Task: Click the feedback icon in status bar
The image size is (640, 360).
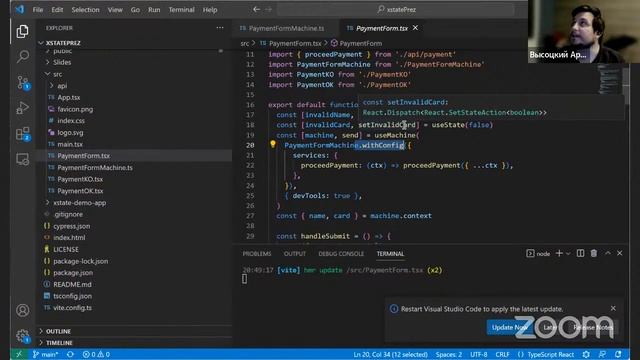Action: [602, 354]
